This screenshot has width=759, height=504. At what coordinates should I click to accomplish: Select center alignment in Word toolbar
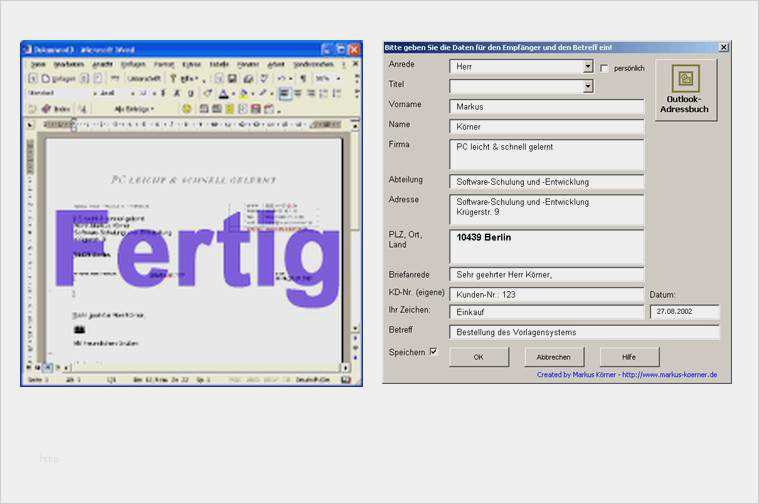[298, 93]
